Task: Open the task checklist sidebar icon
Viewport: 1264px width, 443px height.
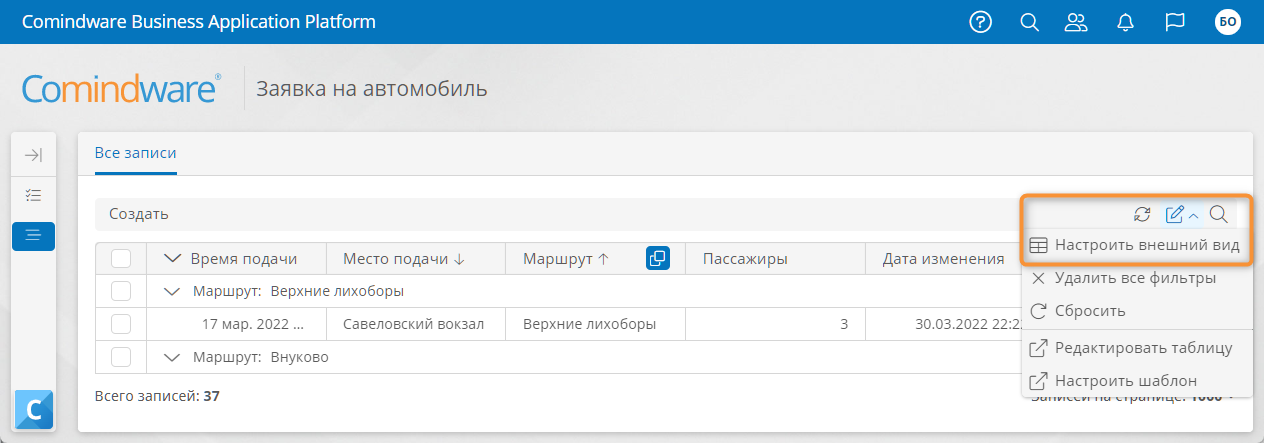Action: click(x=33, y=195)
